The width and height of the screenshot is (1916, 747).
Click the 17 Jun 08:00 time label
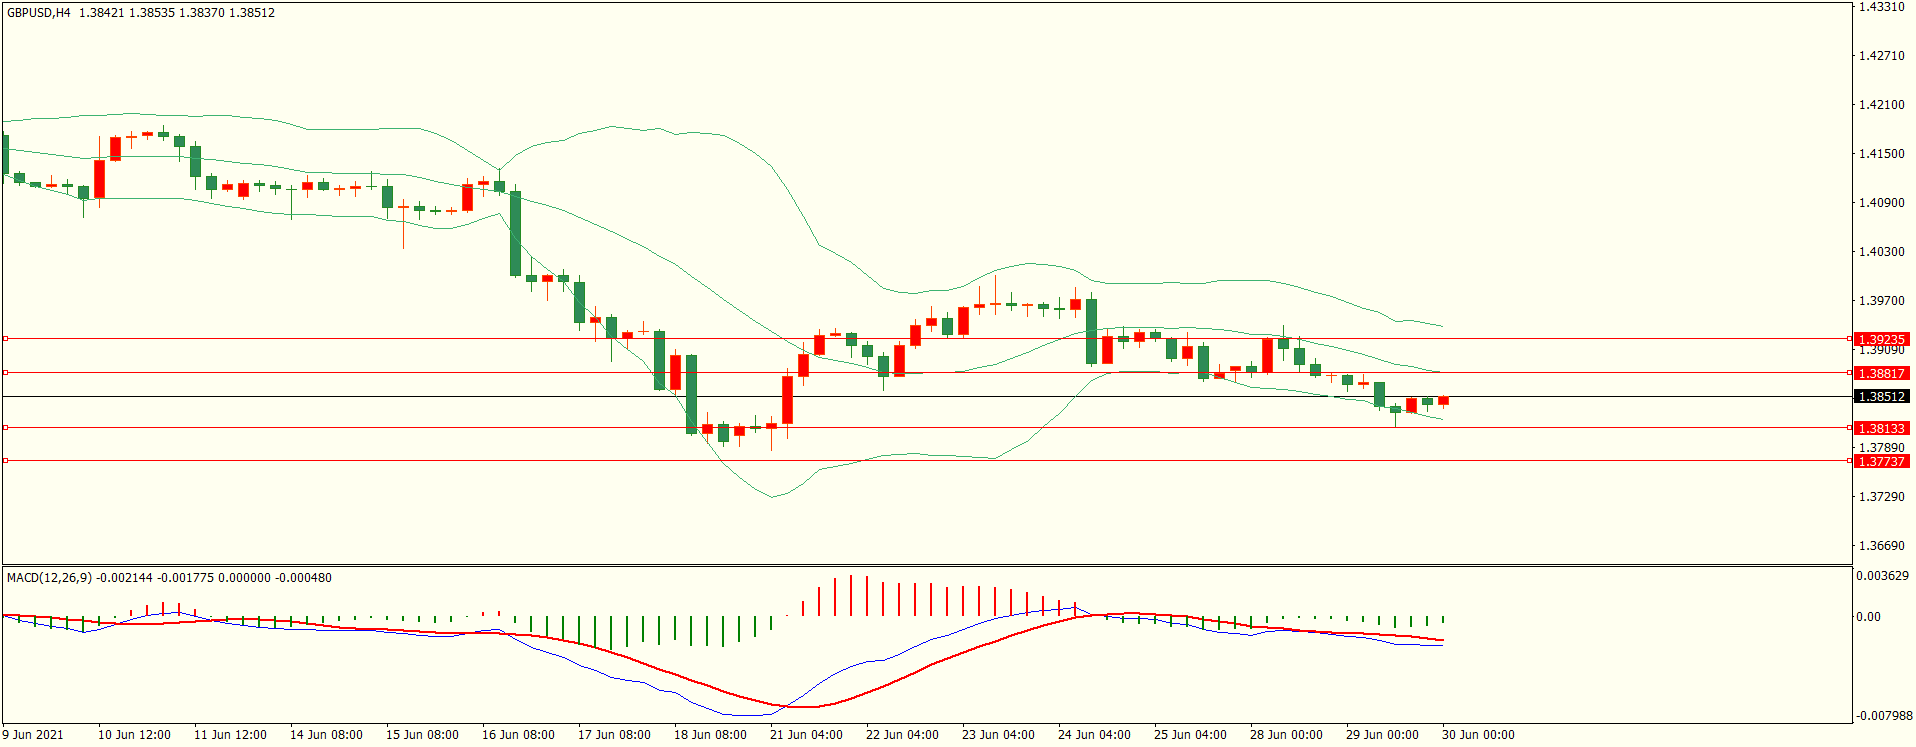click(x=614, y=735)
